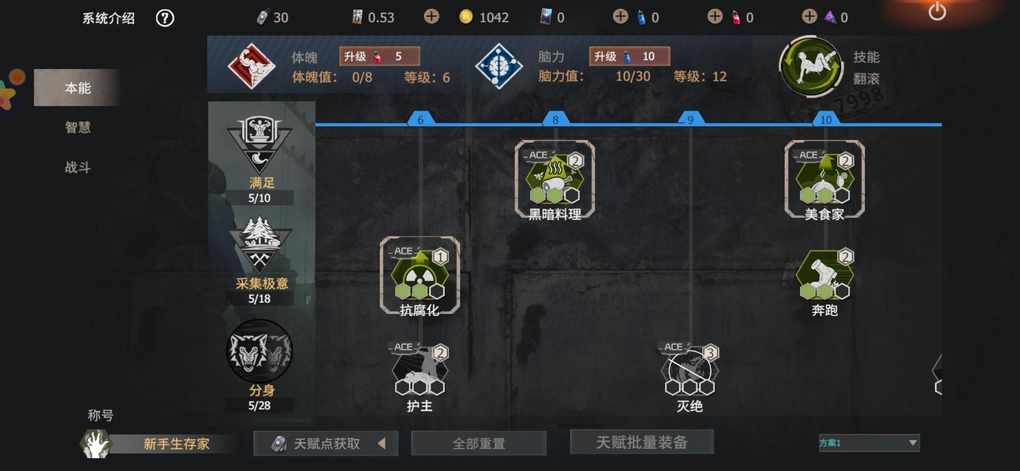The image size is (1020, 471).
Task: Open the 方案 scheme dropdown
Action: click(868, 442)
